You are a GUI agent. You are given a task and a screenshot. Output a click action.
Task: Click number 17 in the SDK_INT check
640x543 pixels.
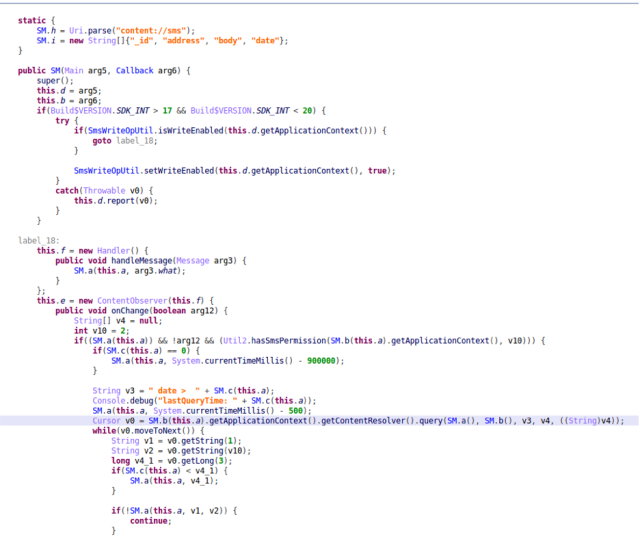click(x=167, y=111)
